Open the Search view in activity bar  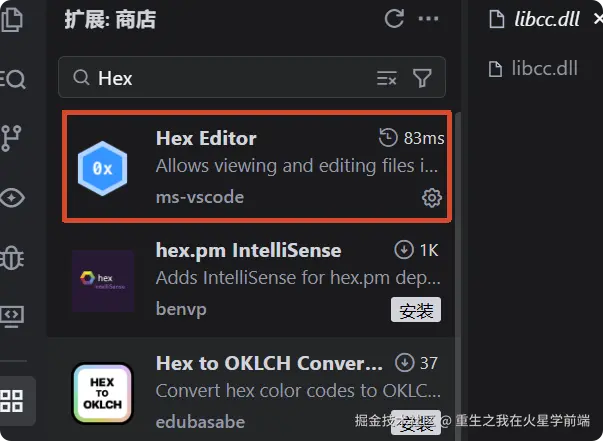[12, 79]
